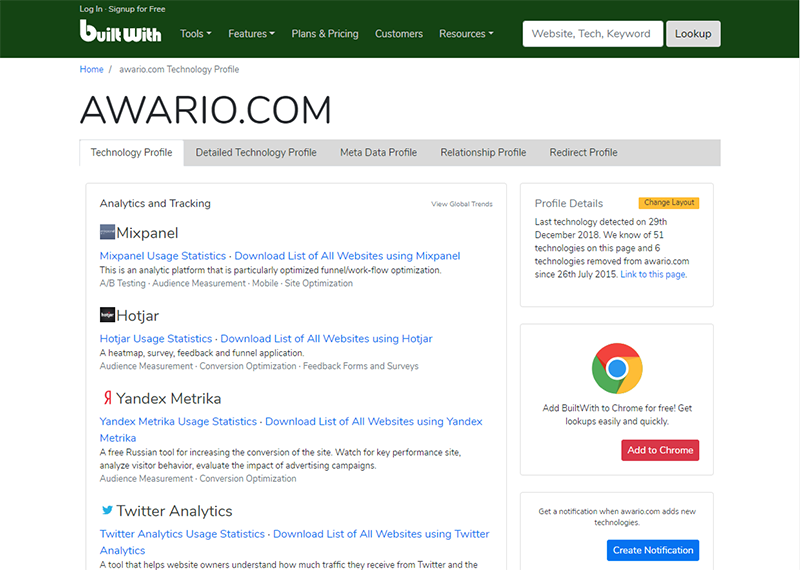Expand the Resources dropdown menu
800x570 pixels.
[466, 34]
